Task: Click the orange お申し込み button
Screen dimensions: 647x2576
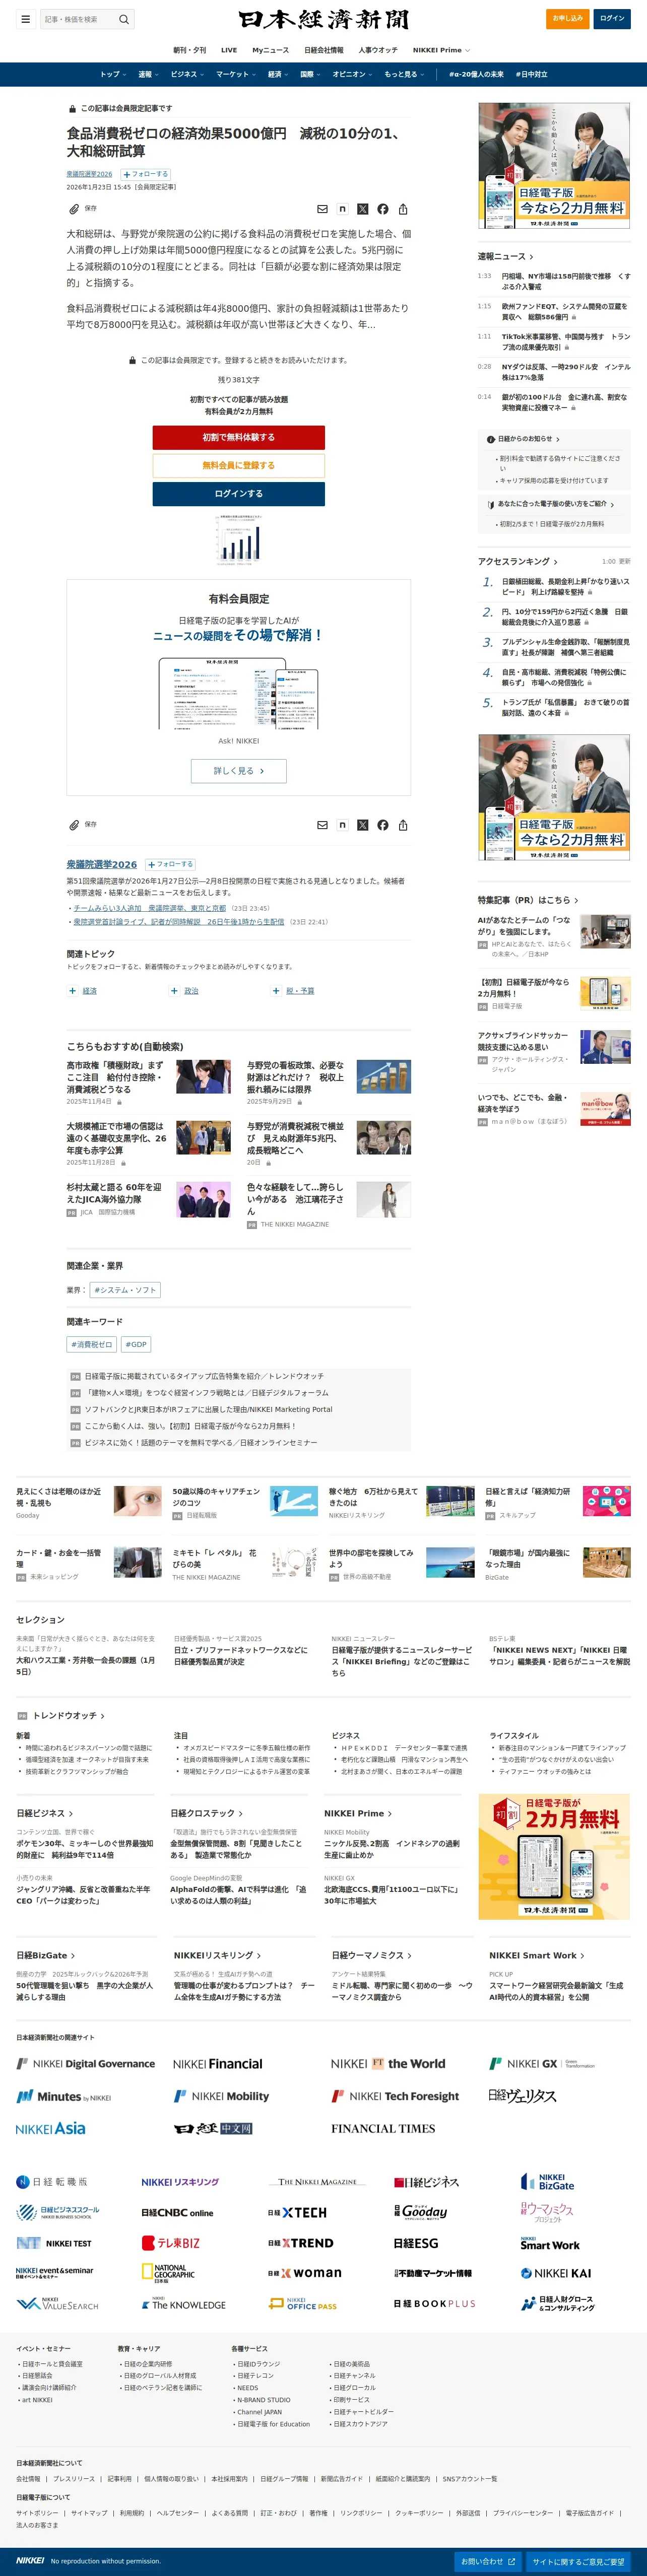Action: pyautogui.click(x=569, y=18)
